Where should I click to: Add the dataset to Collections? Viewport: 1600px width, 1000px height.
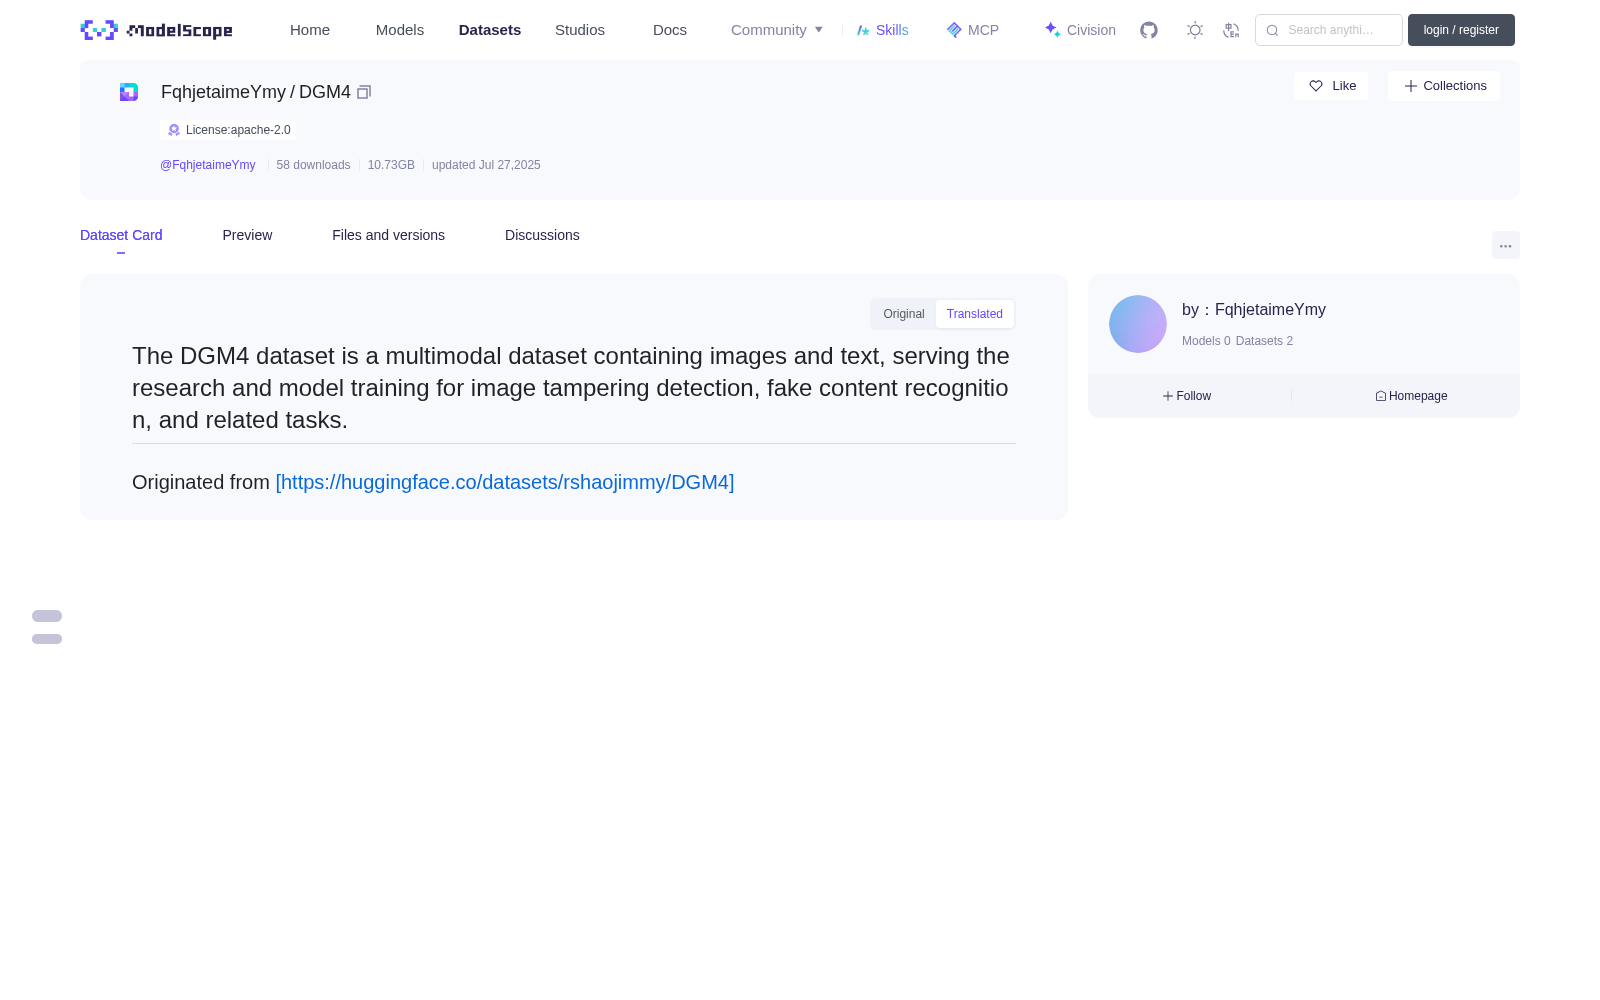click(x=1444, y=86)
